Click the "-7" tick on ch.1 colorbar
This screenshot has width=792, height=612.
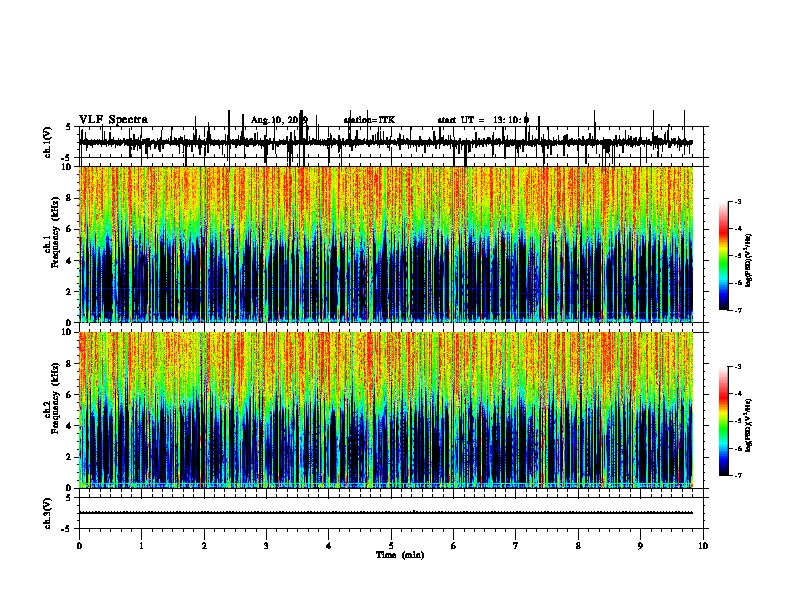[738, 310]
